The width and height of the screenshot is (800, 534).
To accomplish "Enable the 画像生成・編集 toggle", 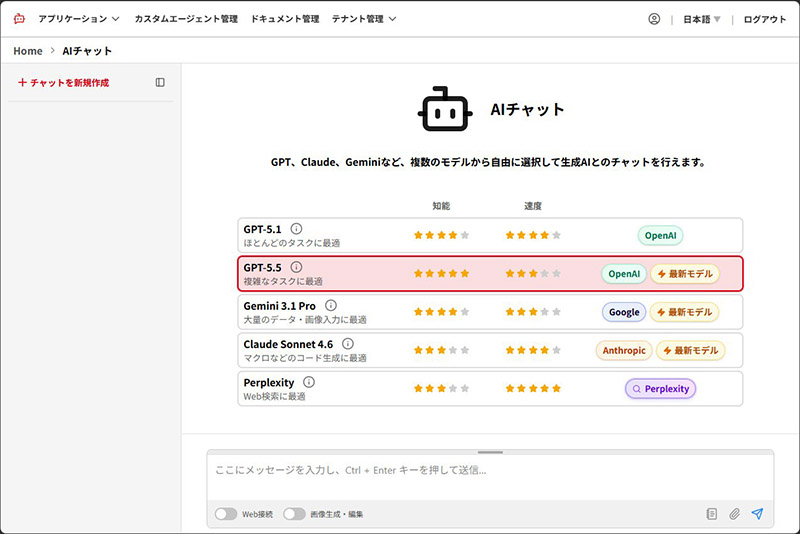I will (x=294, y=514).
